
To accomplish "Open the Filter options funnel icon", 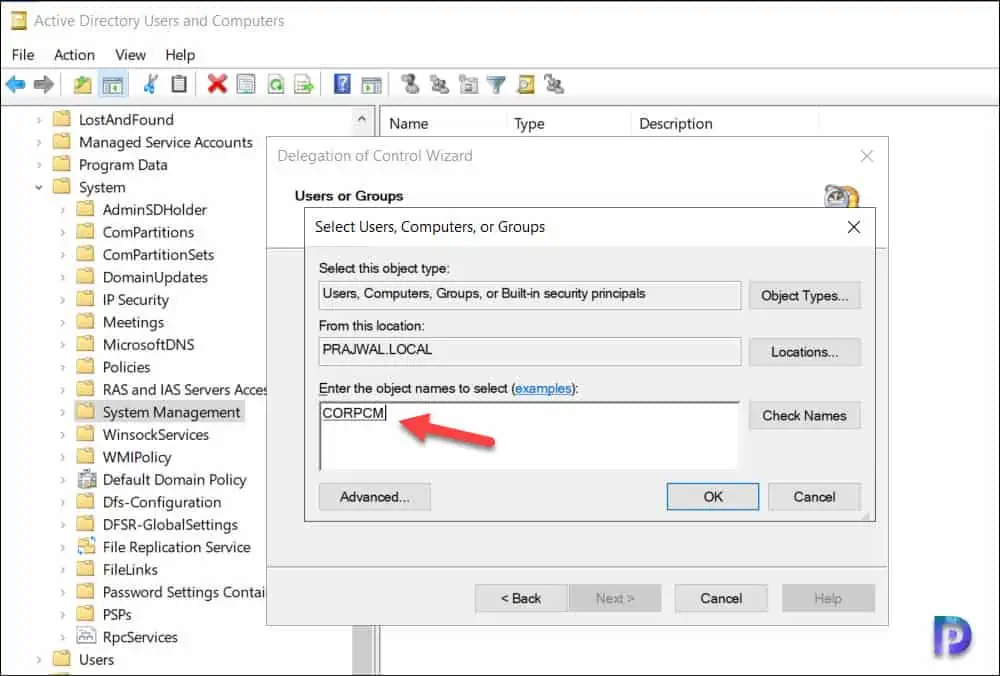I will 496,84.
